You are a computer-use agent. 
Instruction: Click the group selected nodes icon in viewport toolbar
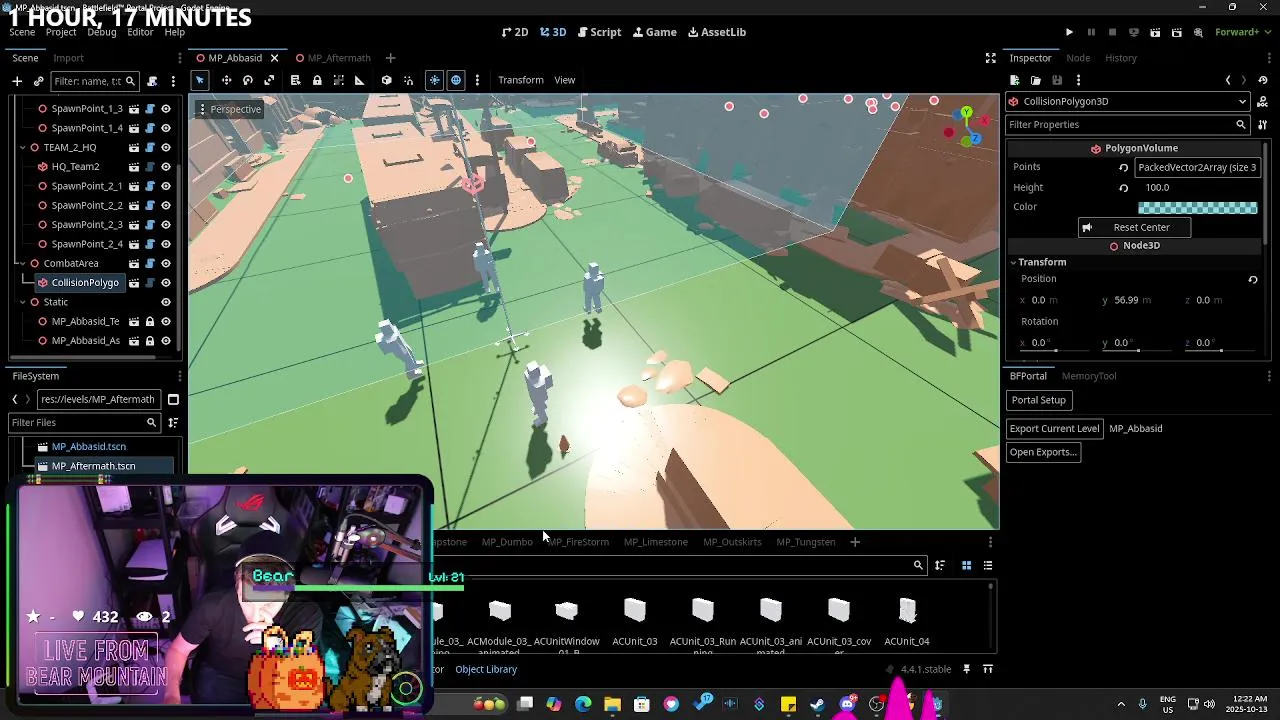tap(338, 80)
